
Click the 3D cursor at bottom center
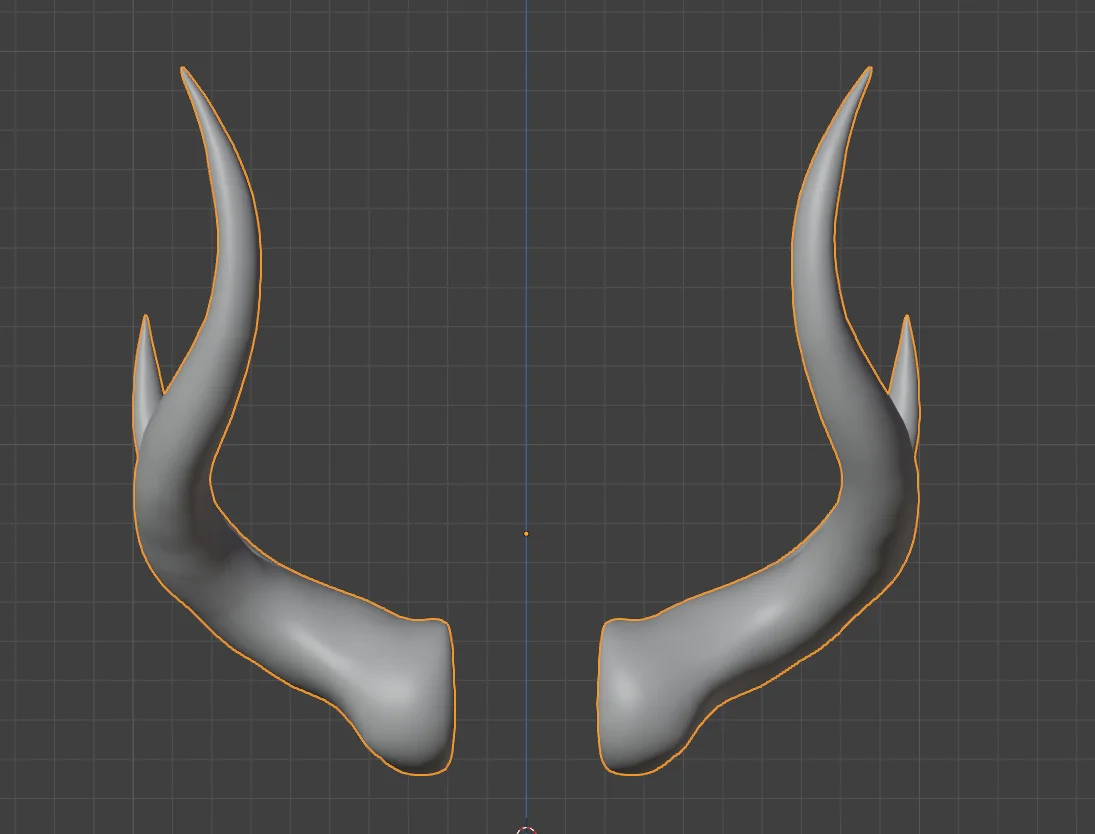[x=524, y=828]
